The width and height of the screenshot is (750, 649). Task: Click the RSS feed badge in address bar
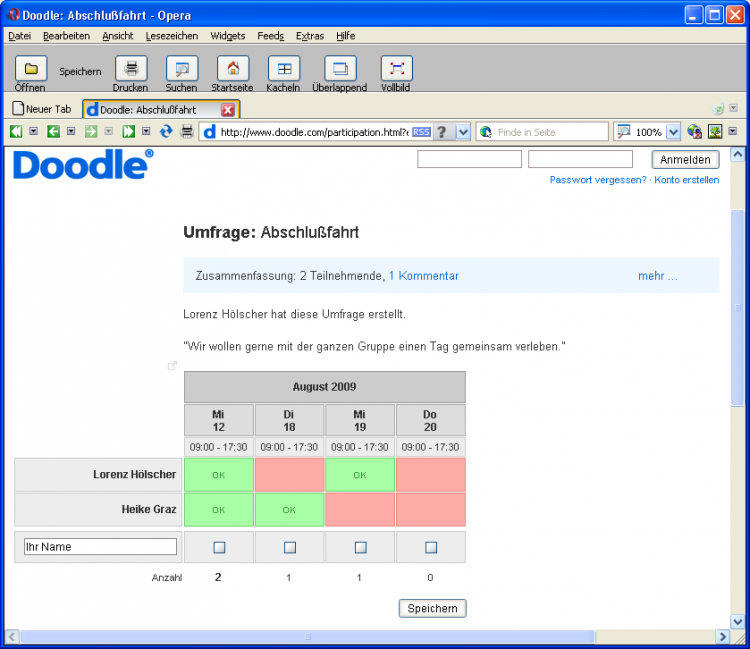[x=421, y=132]
